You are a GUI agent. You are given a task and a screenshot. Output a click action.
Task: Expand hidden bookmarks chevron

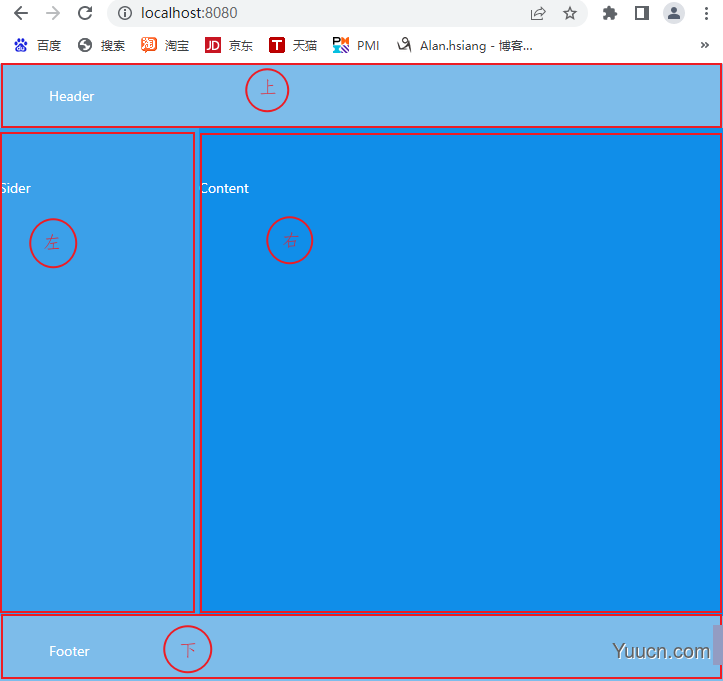coord(705,45)
